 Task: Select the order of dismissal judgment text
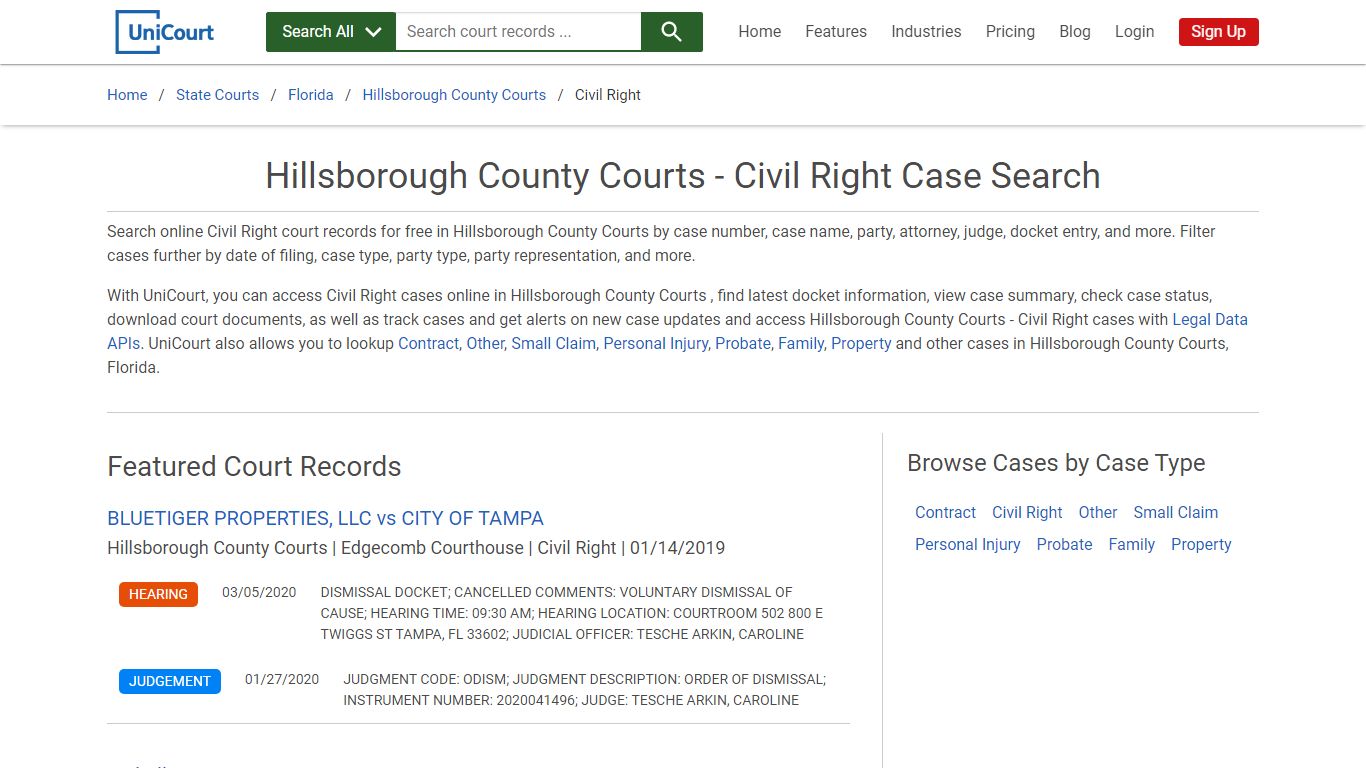(584, 690)
